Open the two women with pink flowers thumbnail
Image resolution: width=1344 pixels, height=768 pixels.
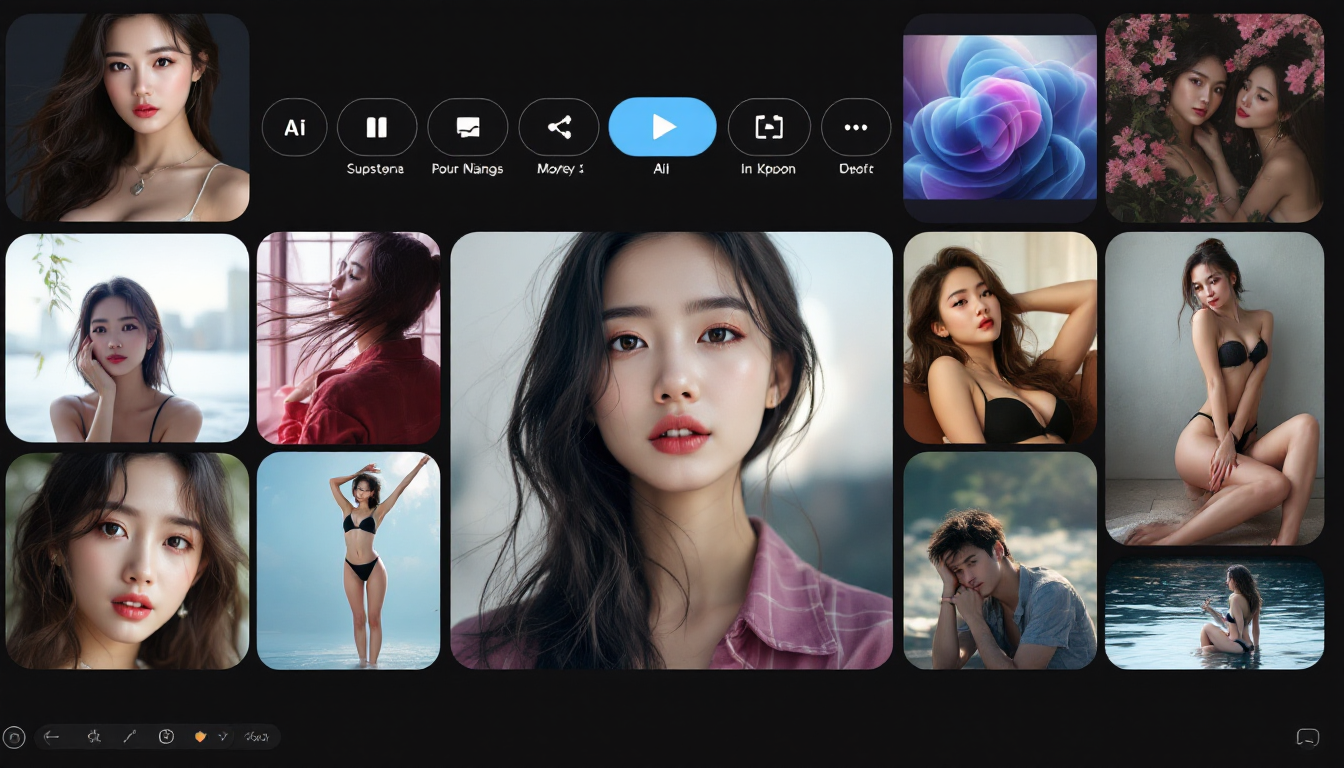pyautogui.click(x=1214, y=117)
